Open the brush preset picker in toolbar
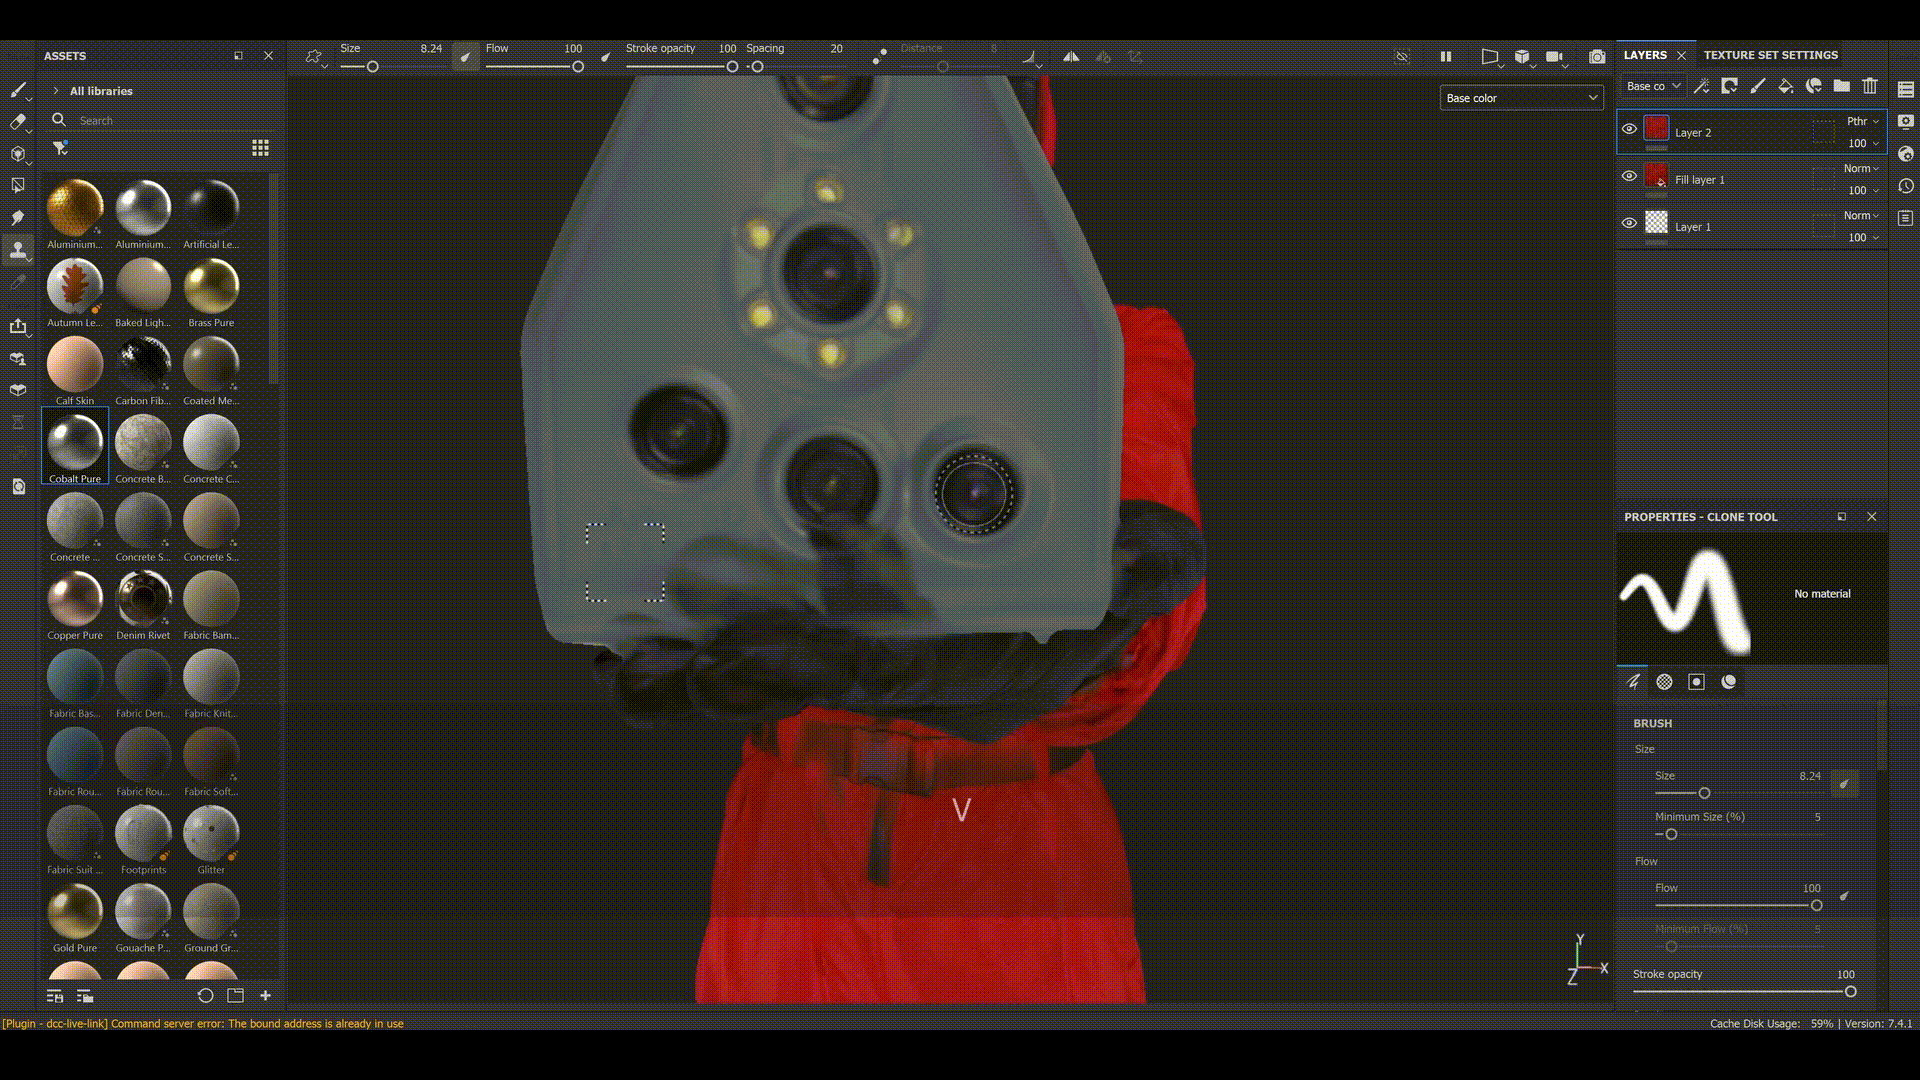1920x1080 pixels. tap(315, 57)
